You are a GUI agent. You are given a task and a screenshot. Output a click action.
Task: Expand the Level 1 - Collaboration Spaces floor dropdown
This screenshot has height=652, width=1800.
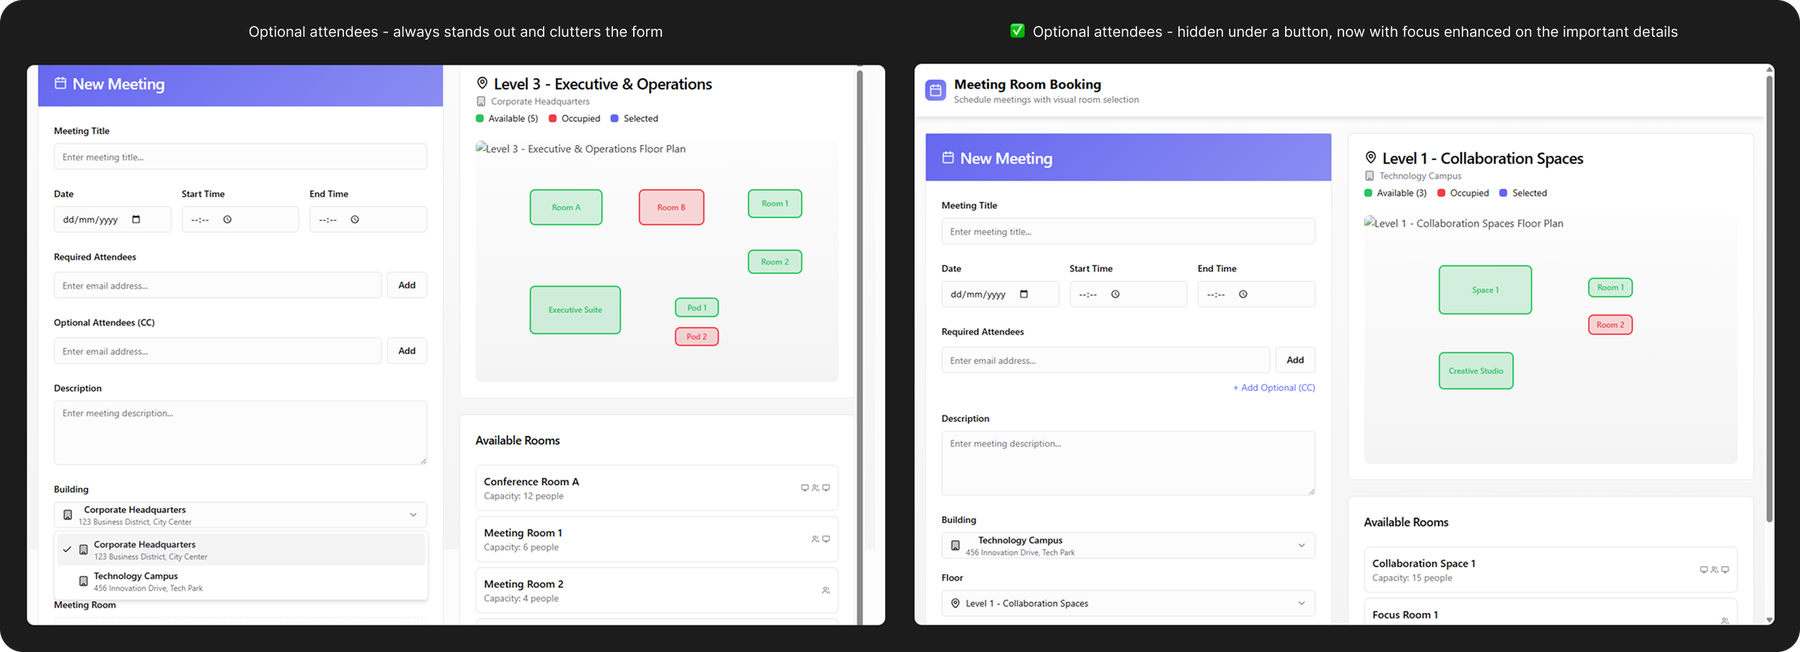[1301, 603]
